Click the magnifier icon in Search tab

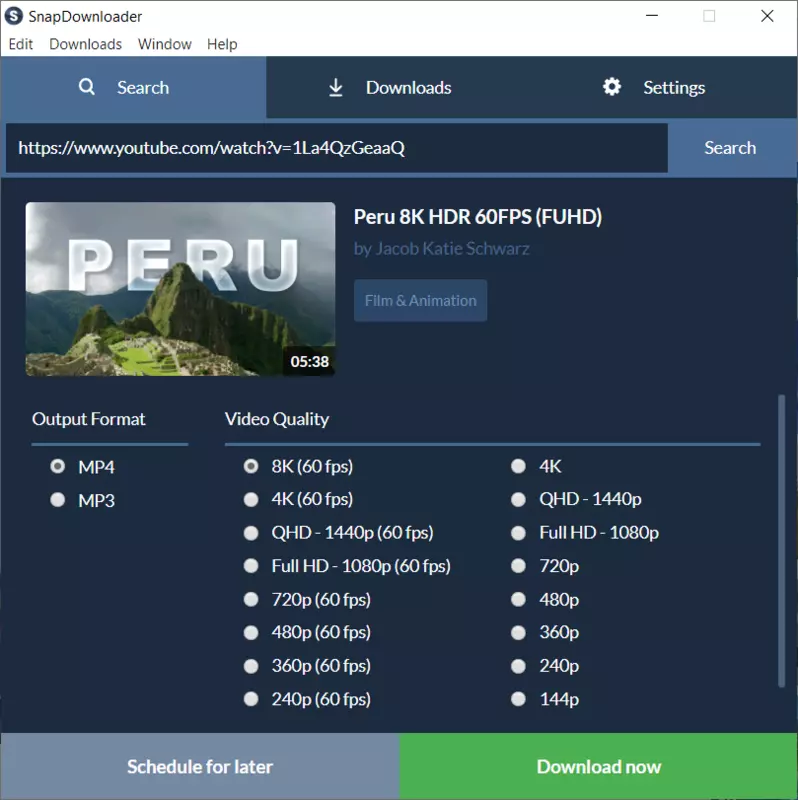pos(87,87)
